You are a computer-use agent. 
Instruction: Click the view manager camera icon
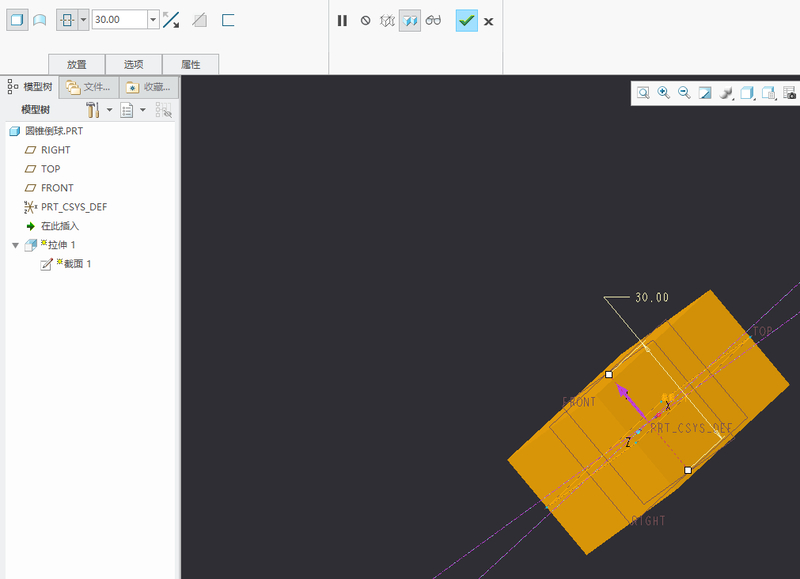point(789,93)
